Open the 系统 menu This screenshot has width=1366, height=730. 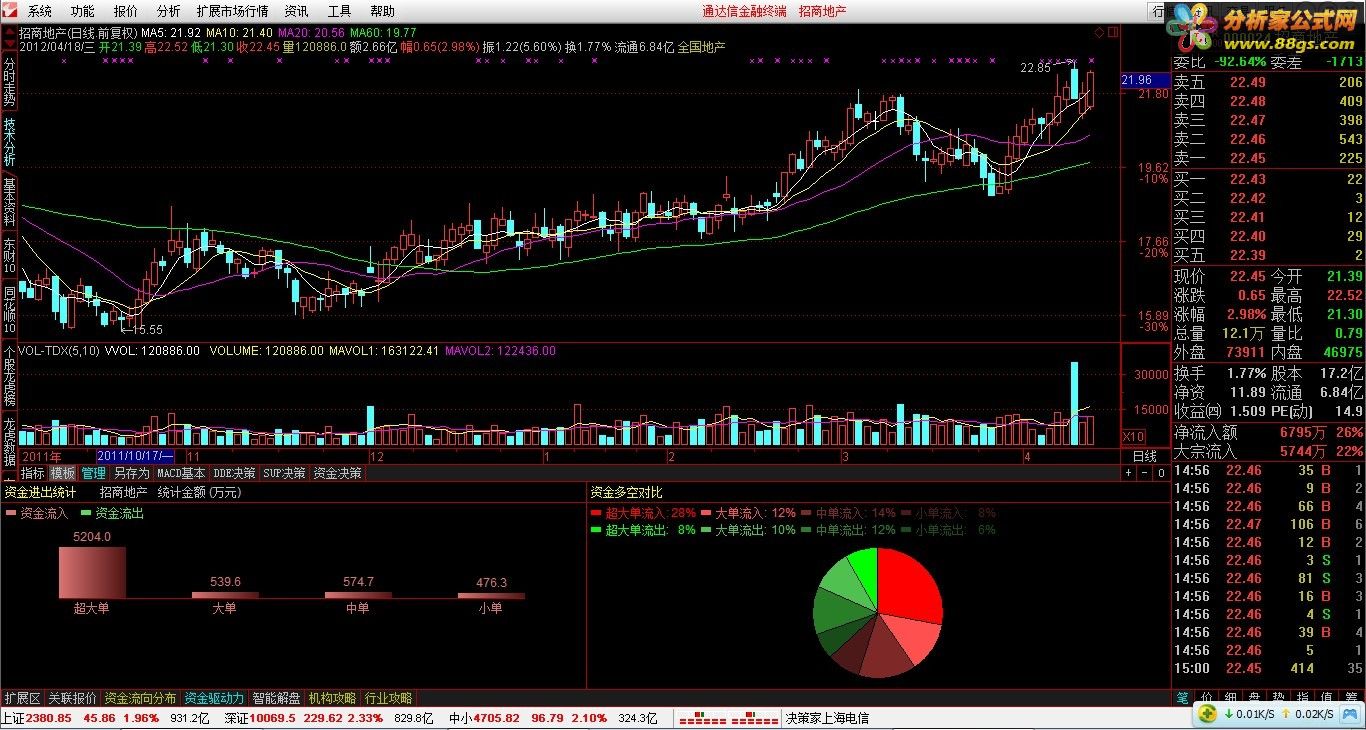click(x=40, y=11)
